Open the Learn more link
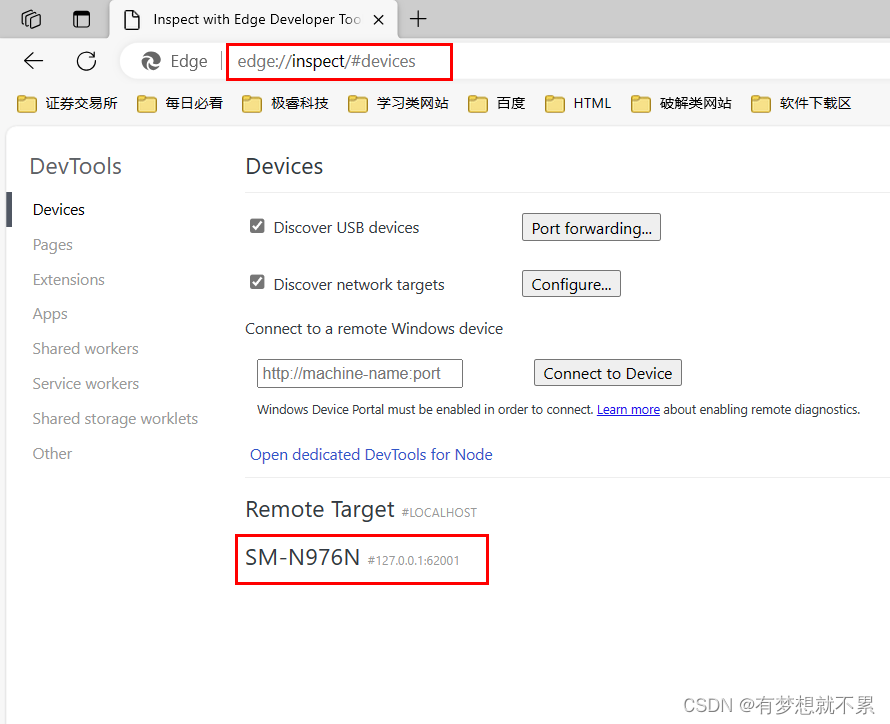The image size is (890, 724). pos(628,410)
